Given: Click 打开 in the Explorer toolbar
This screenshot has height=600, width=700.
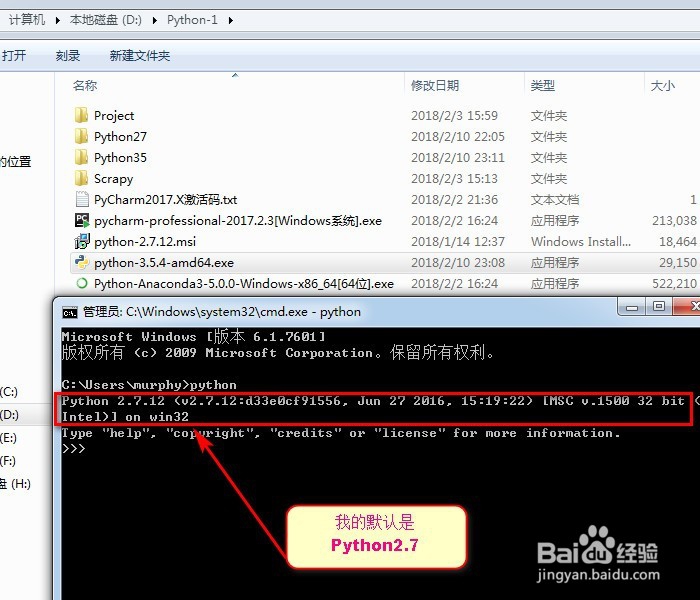Looking at the screenshot, I should coord(14,55).
